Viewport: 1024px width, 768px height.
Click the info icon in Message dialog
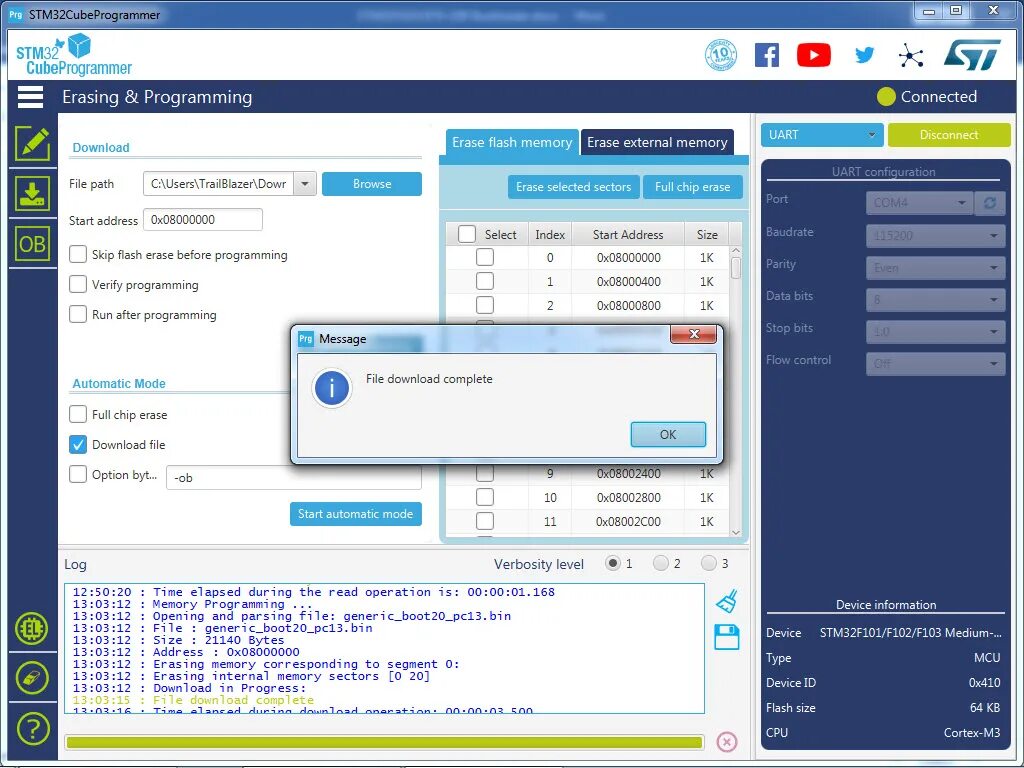[x=332, y=388]
